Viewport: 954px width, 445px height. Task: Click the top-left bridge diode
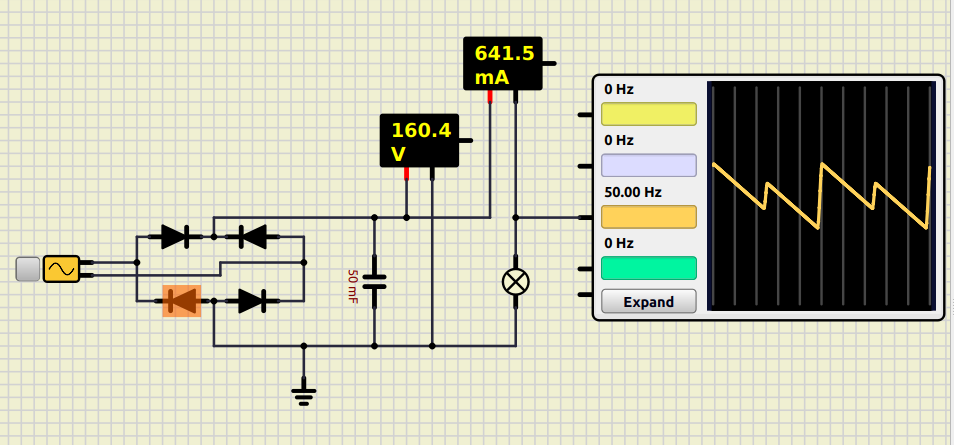[x=176, y=236]
